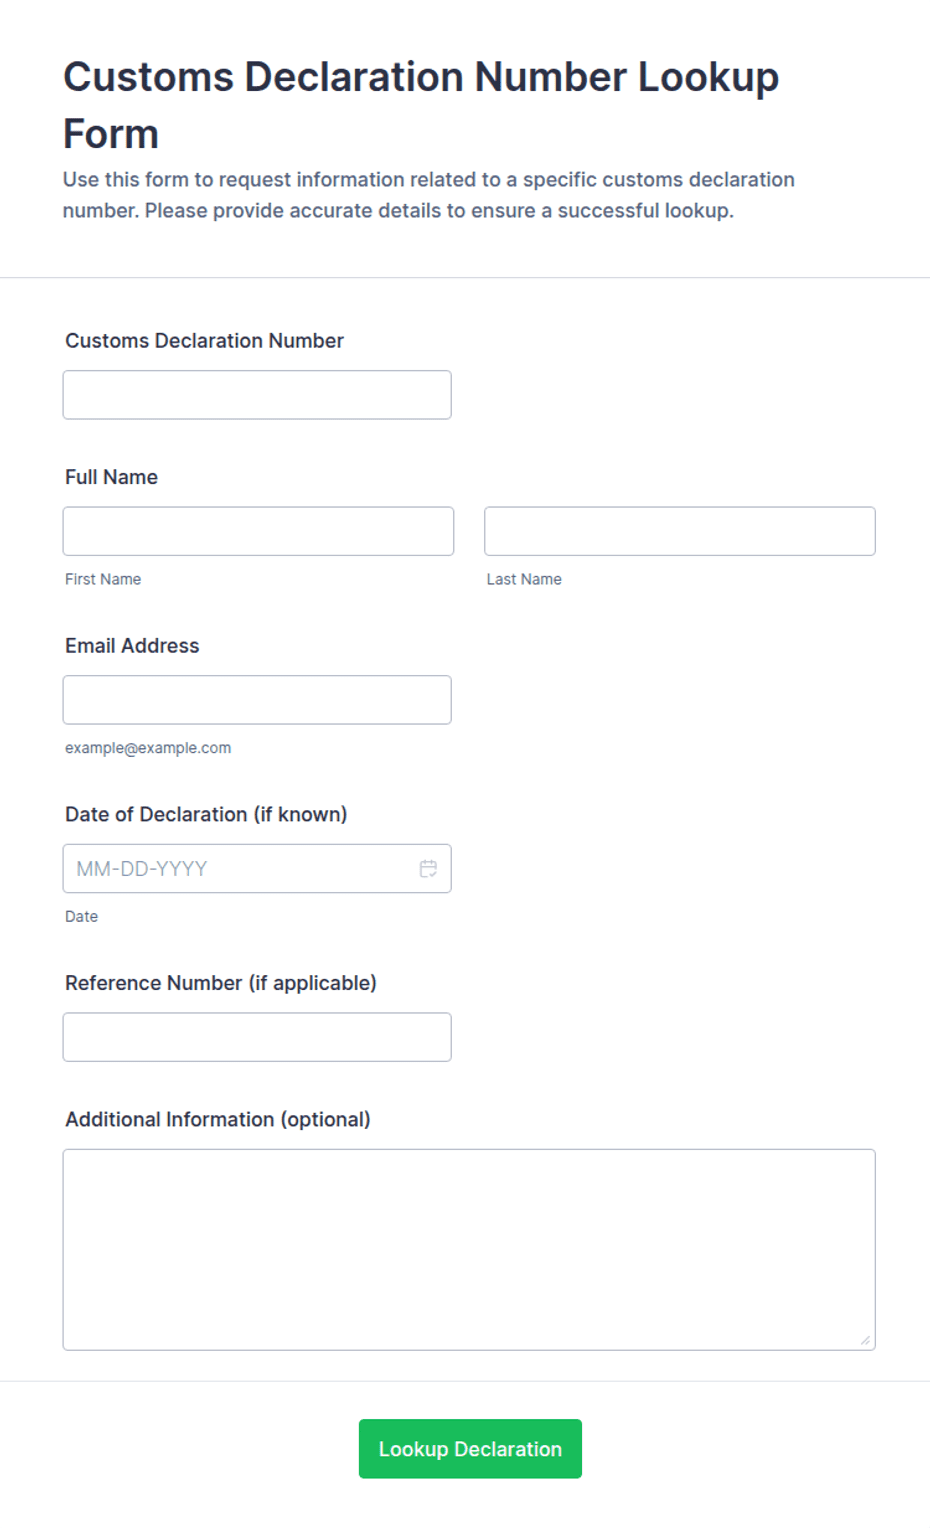Click inside the Additional Information textarea
Viewport: 930px width, 1528px height.
click(469, 1250)
